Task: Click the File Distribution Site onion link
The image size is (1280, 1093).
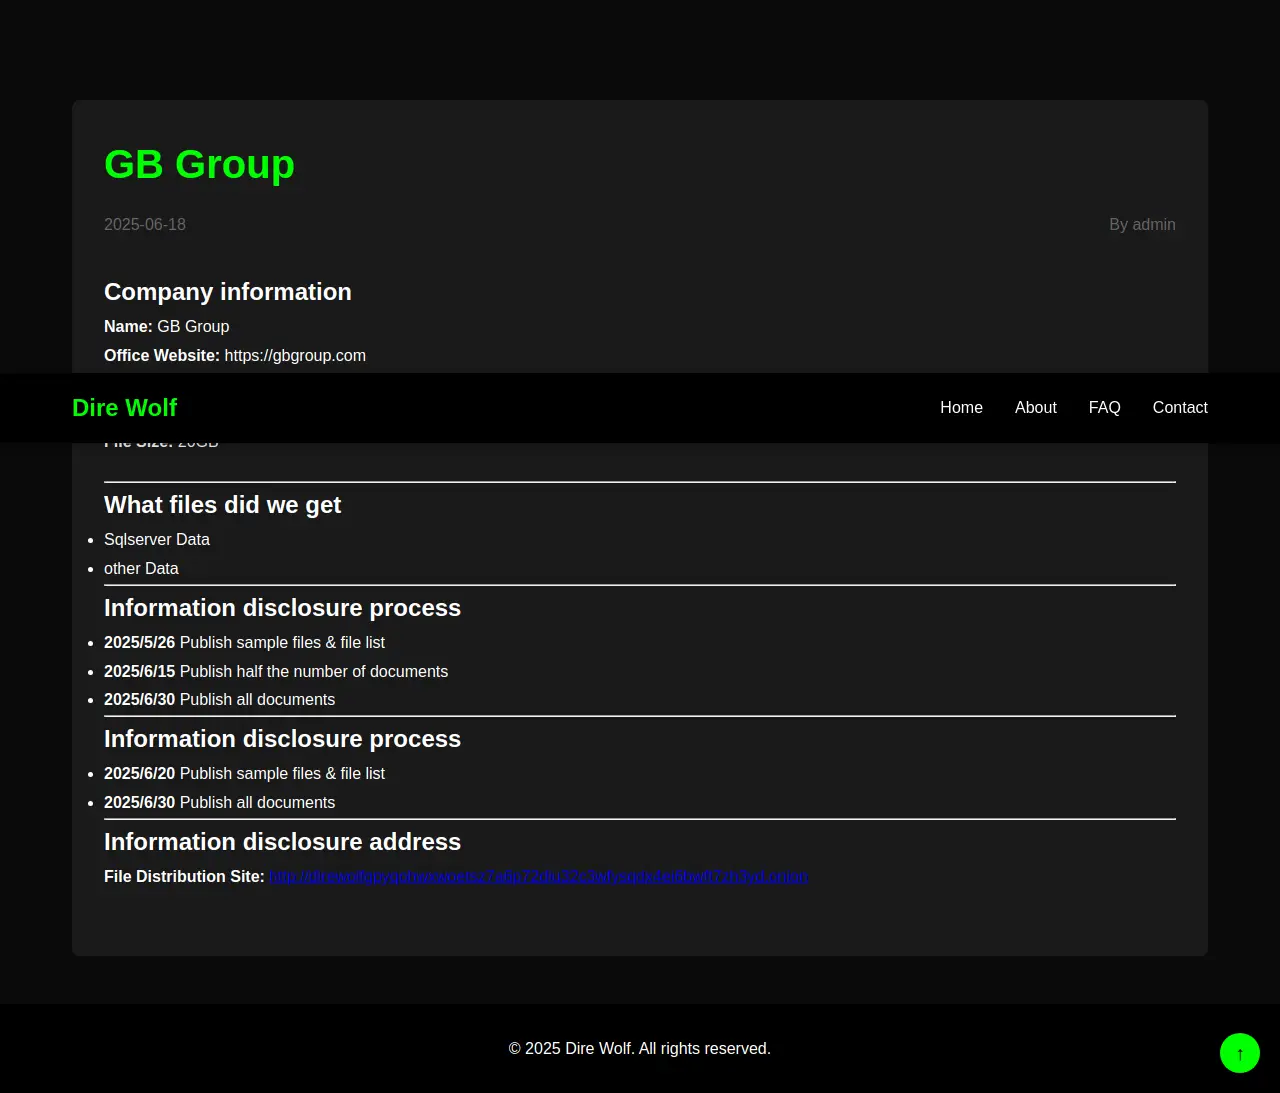Action: (538, 877)
